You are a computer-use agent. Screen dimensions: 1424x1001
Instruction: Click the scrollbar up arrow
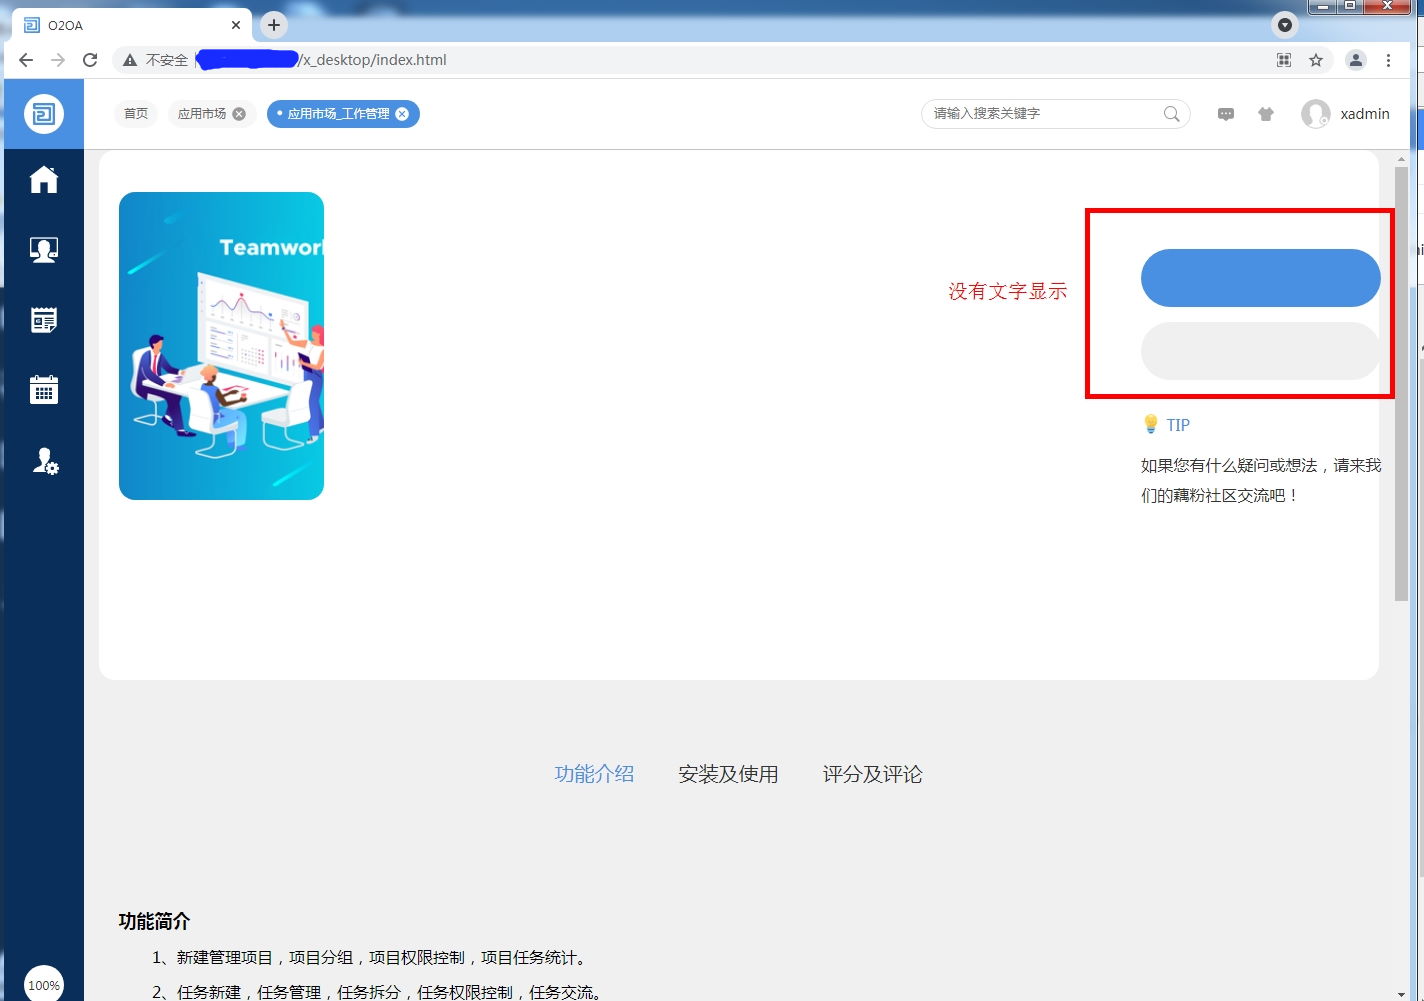(x=1401, y=159)
